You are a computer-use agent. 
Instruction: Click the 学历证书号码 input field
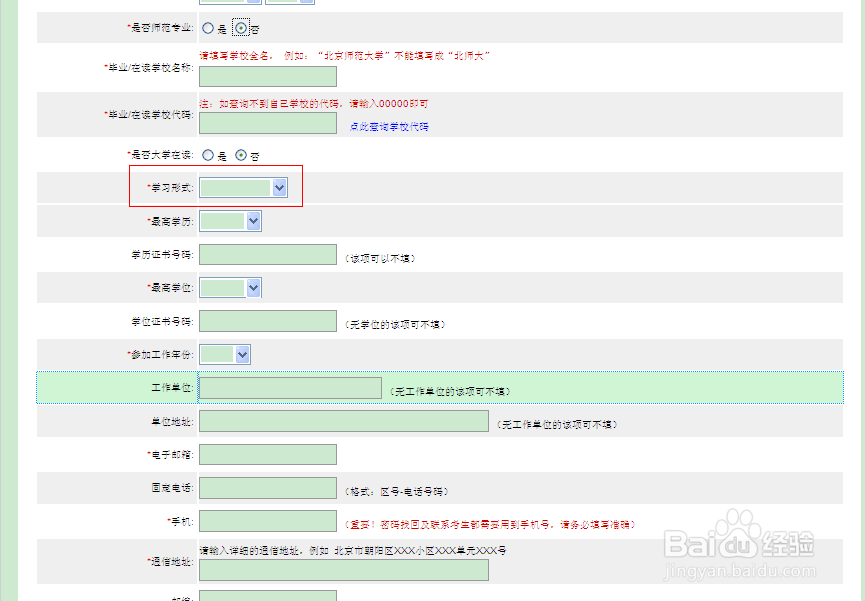[267, 254]
